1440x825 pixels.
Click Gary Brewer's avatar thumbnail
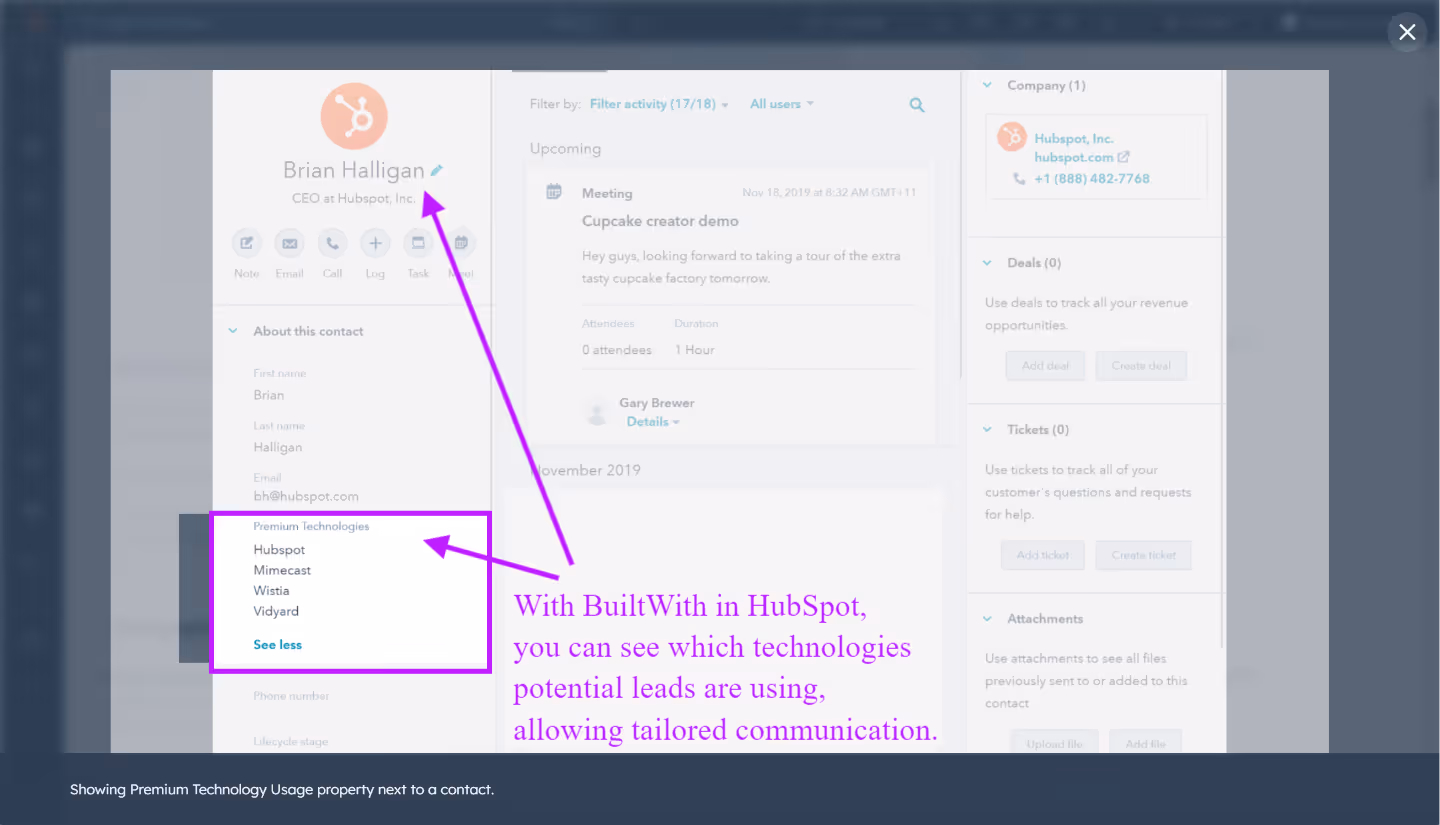pos(597,411)
